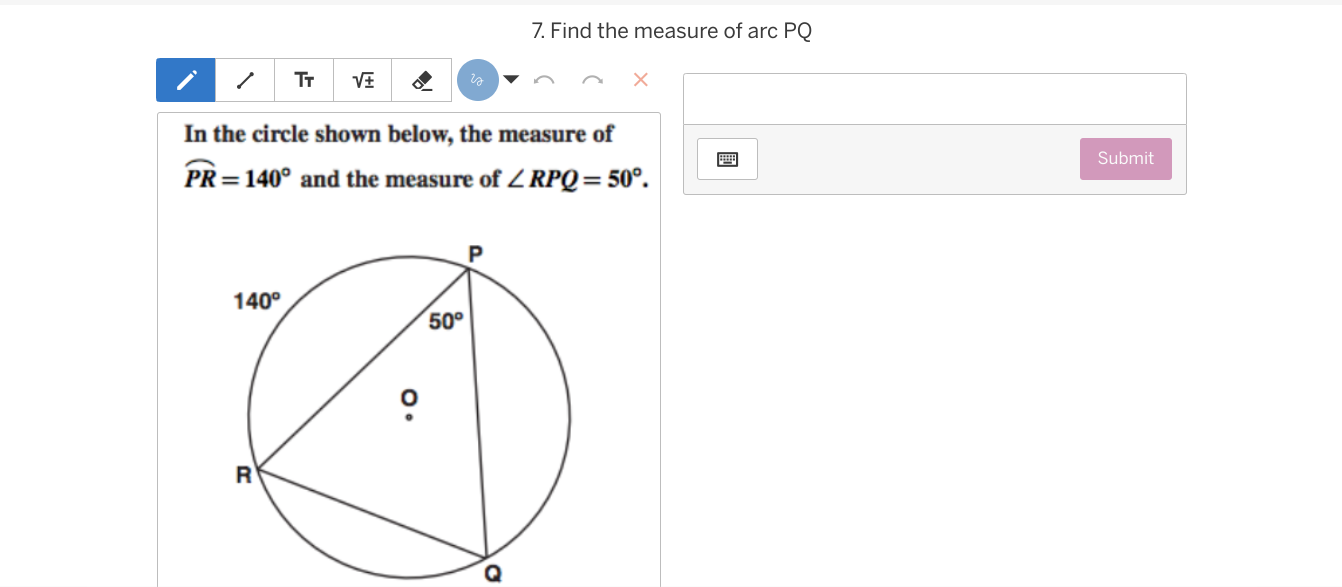Click the center point O of the circle

pyautogui.click(x=409, y=417)
